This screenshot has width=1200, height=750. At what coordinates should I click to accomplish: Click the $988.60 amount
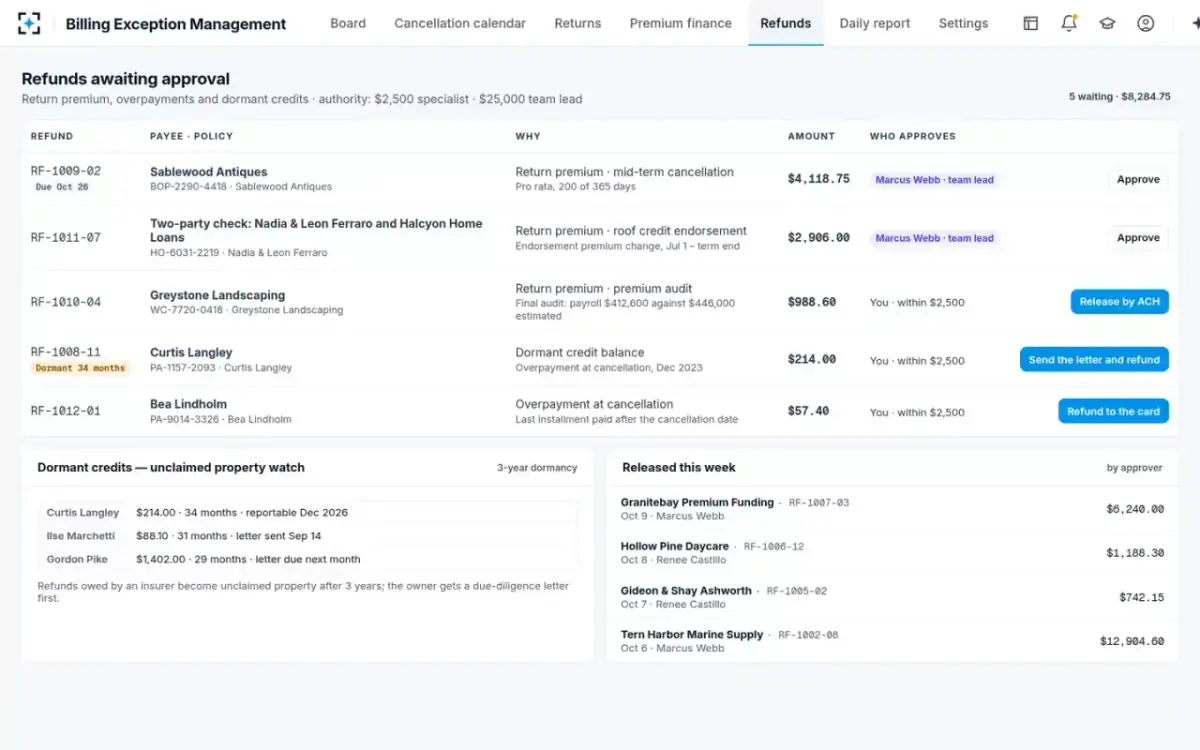pos(812,302)
